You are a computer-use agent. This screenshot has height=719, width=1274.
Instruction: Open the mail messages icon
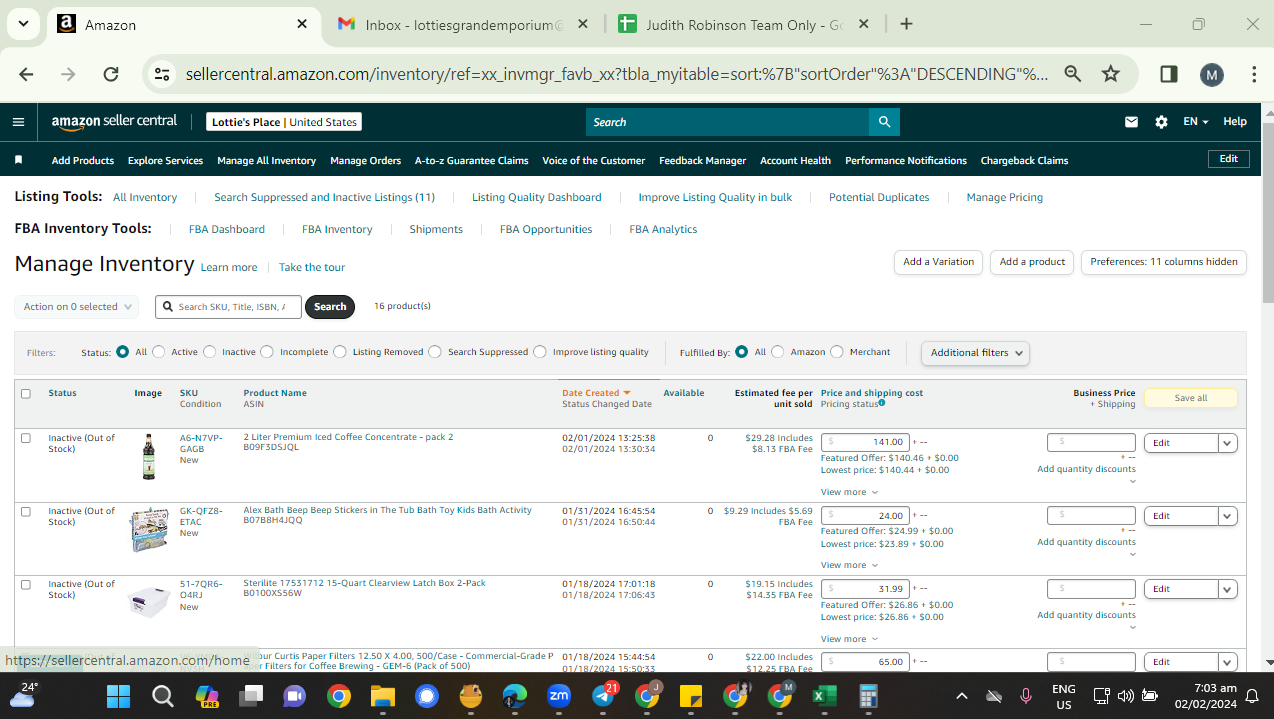coord(1131,122)
